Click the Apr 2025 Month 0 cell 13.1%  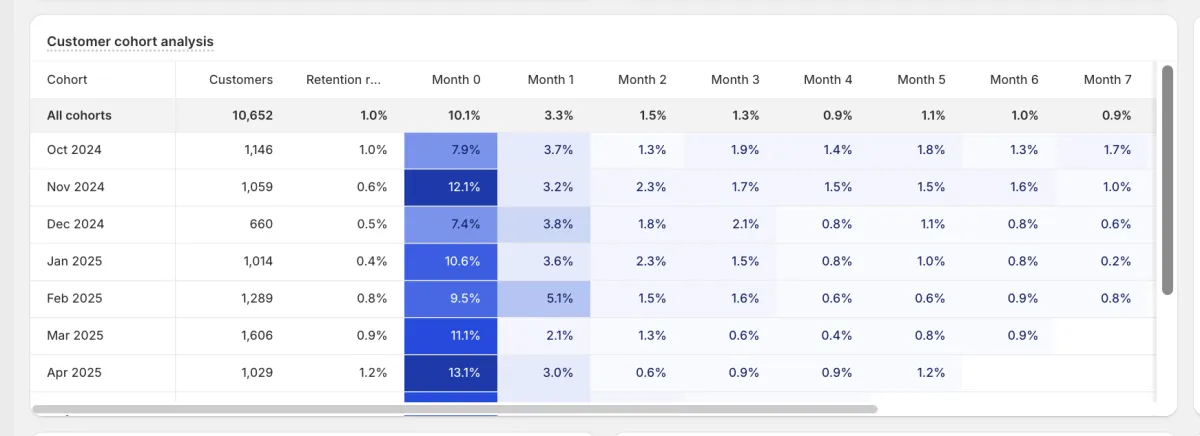(451, 373)
